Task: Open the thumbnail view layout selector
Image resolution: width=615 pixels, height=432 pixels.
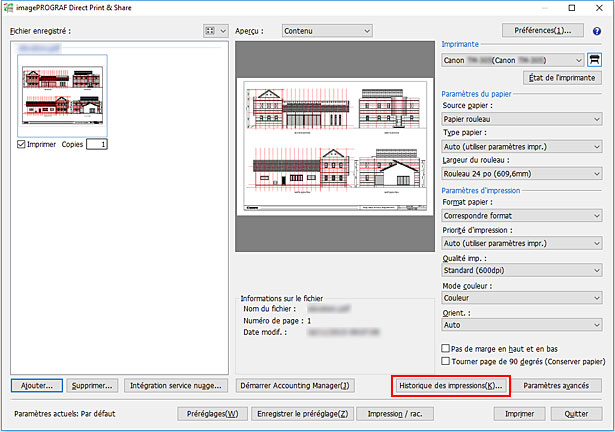Action: click(214, 30)
